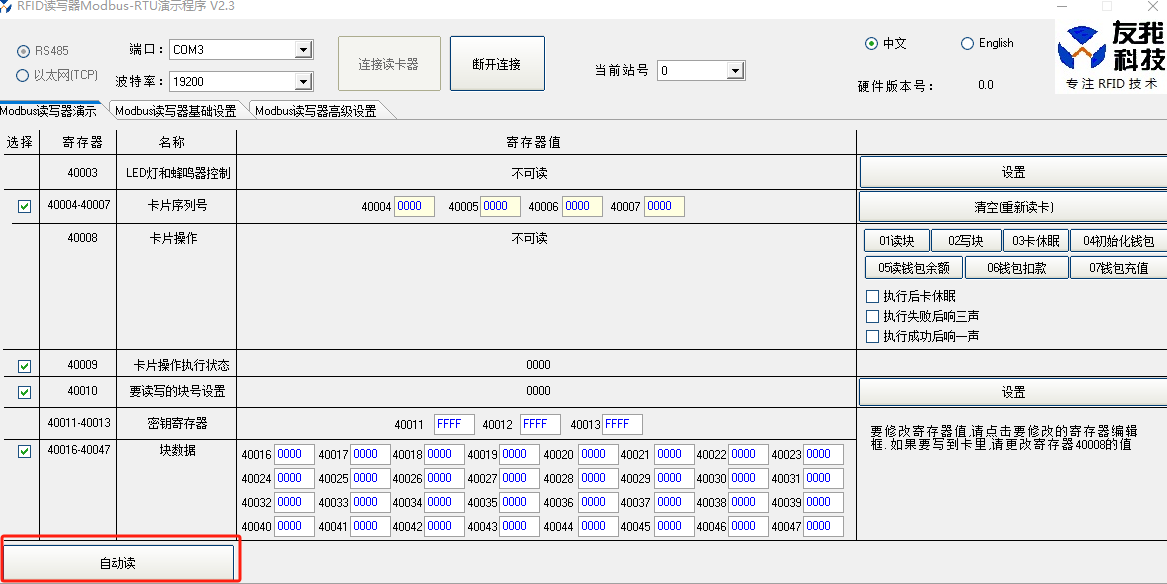Uncheck the 卡片序列号 row checkbox
This screenshot has width=1167, height=584.
22,206
